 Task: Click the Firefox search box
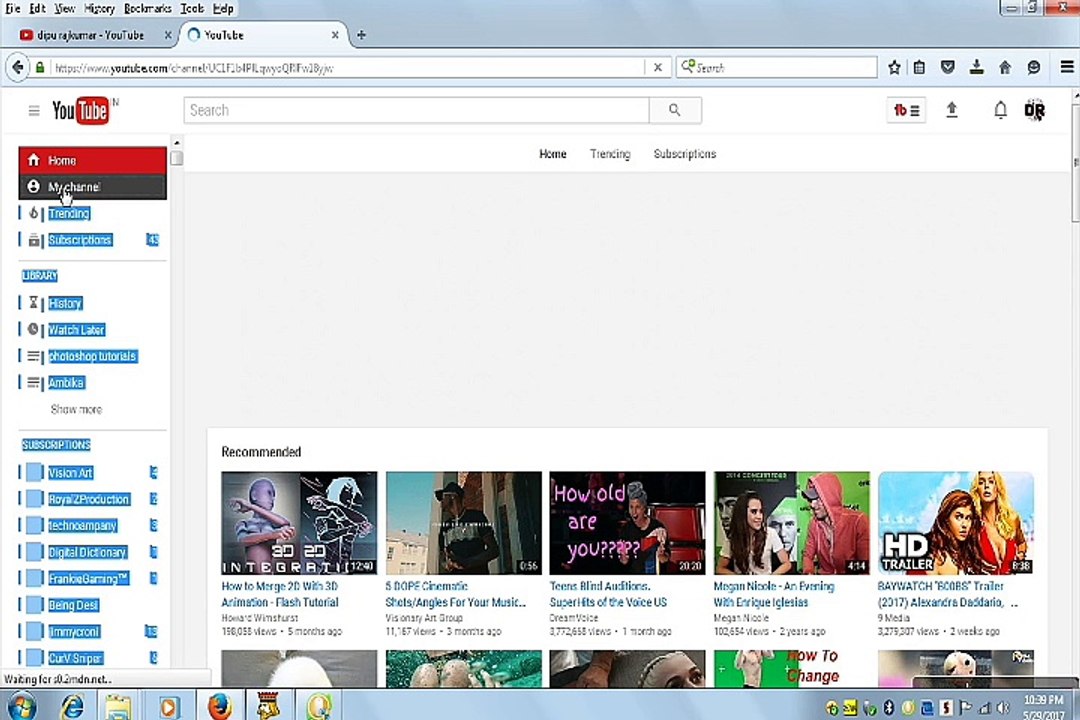pos(776,68)
